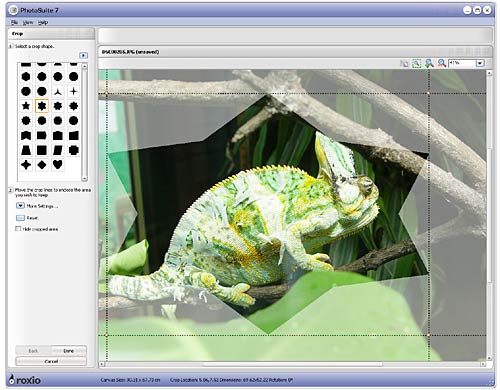
Task: Choose the rounded four-point star shape
Action: [26, 165]
